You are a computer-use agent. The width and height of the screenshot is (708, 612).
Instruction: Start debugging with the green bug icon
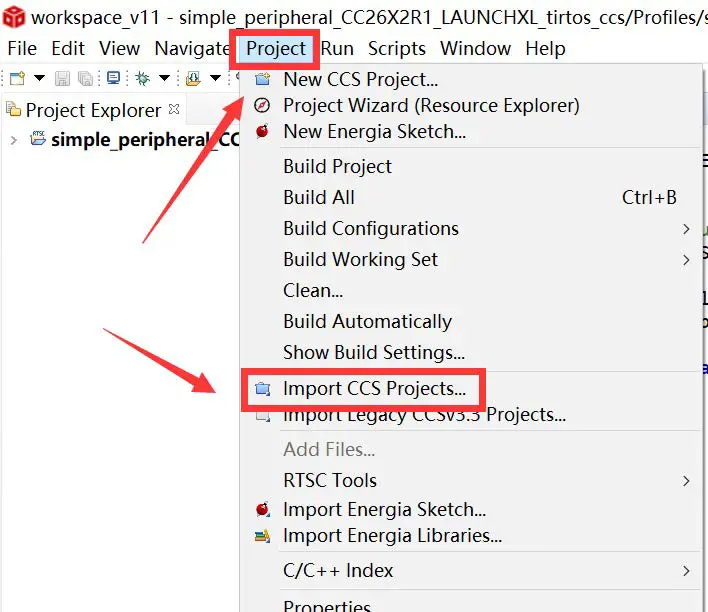(x=143, y=78)
